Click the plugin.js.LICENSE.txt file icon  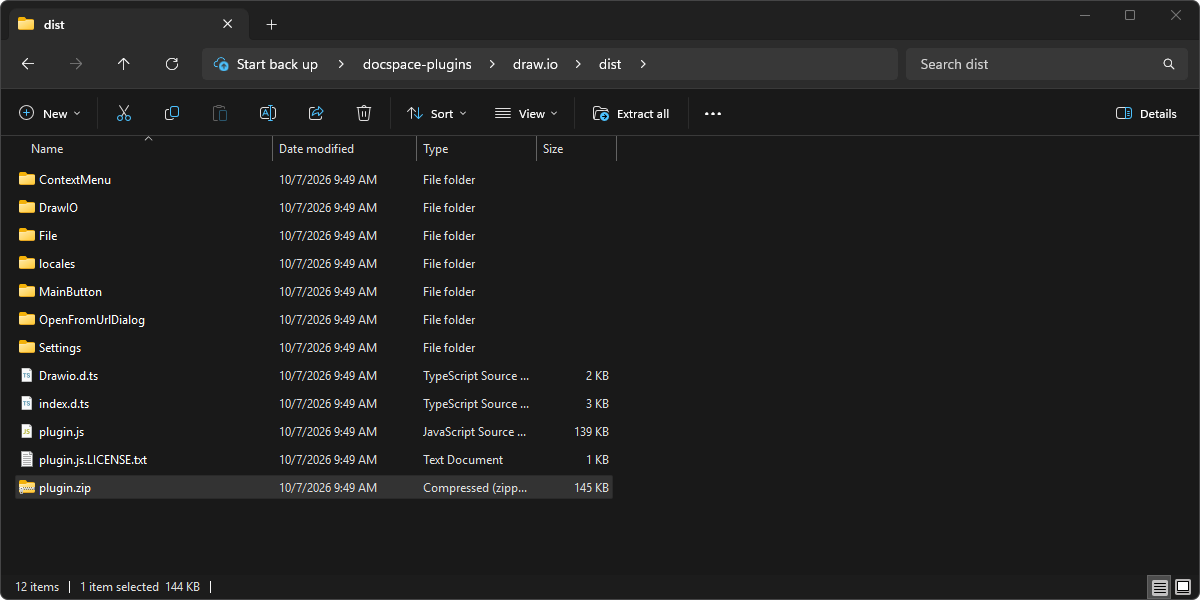pyautogui.click(x=27, y=460)
